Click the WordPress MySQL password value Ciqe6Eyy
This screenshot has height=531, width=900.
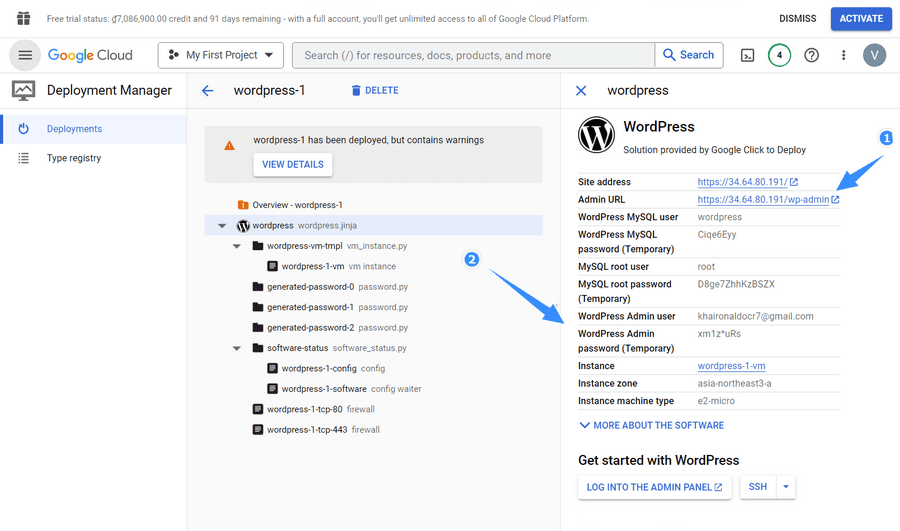[x=717, y=235]
